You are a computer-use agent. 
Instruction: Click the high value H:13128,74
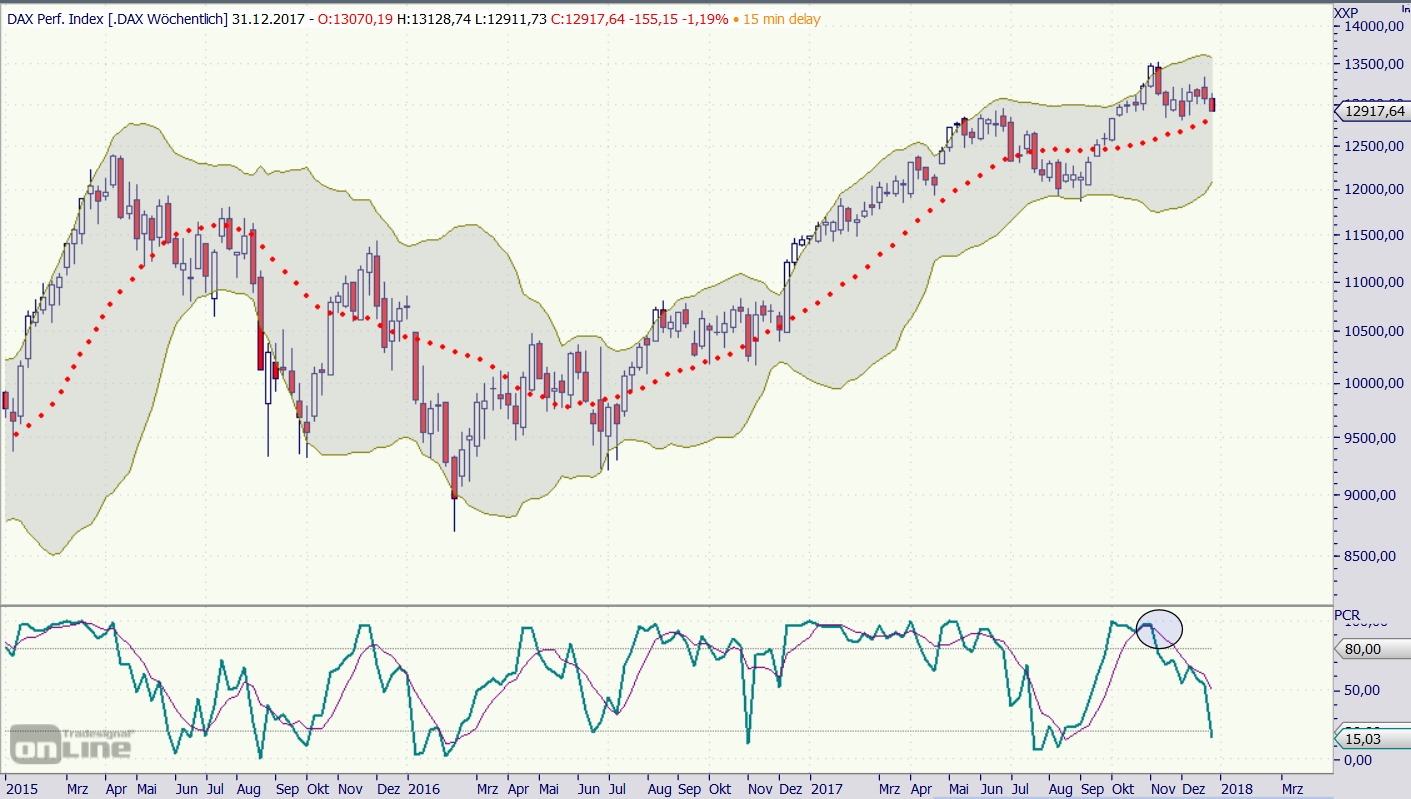[435, 19]
